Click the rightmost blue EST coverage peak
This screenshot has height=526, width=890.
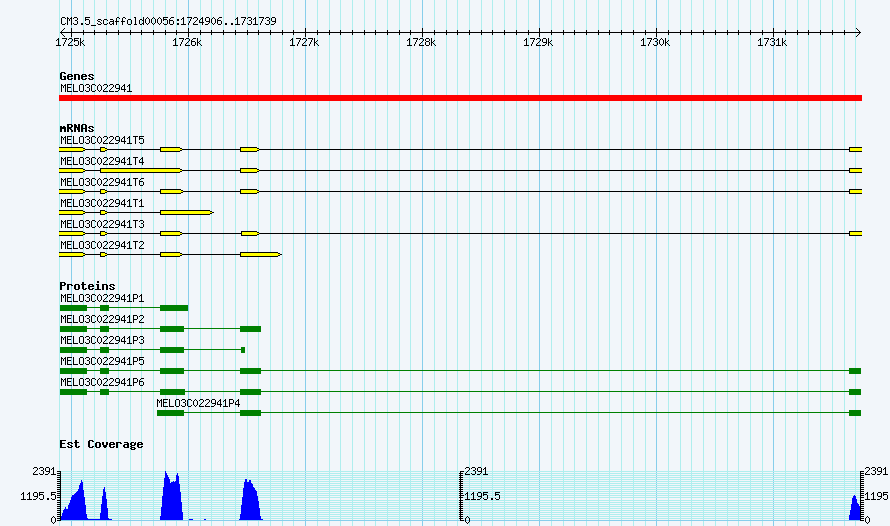tap(855, 507)
